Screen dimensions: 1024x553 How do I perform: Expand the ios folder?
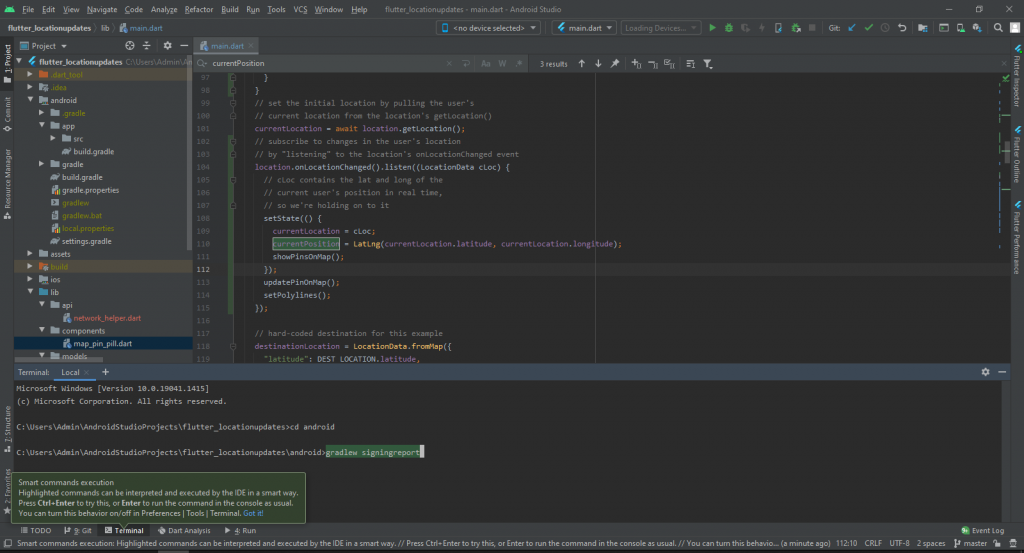30,279
